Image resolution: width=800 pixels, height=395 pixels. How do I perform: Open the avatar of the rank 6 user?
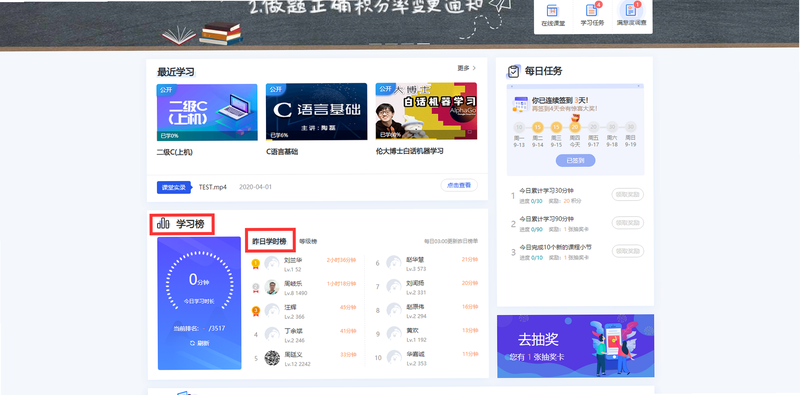[394, 263]
